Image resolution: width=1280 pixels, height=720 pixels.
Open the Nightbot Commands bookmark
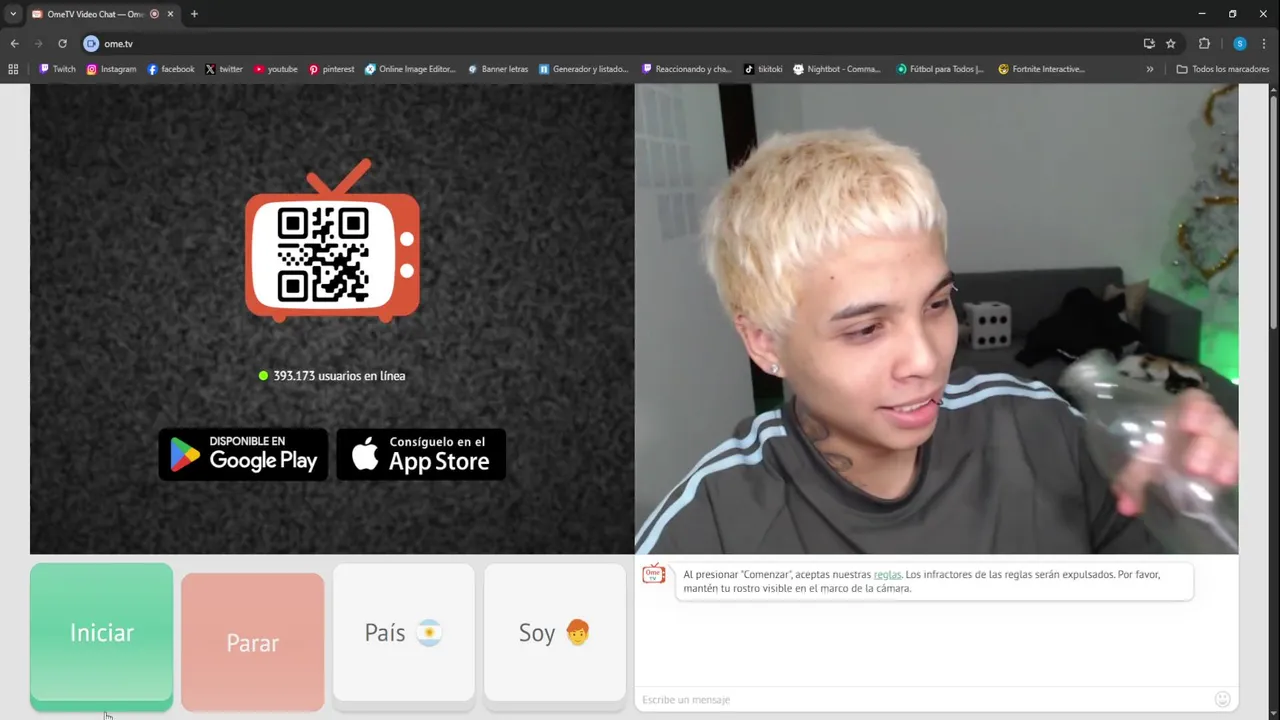837,69
